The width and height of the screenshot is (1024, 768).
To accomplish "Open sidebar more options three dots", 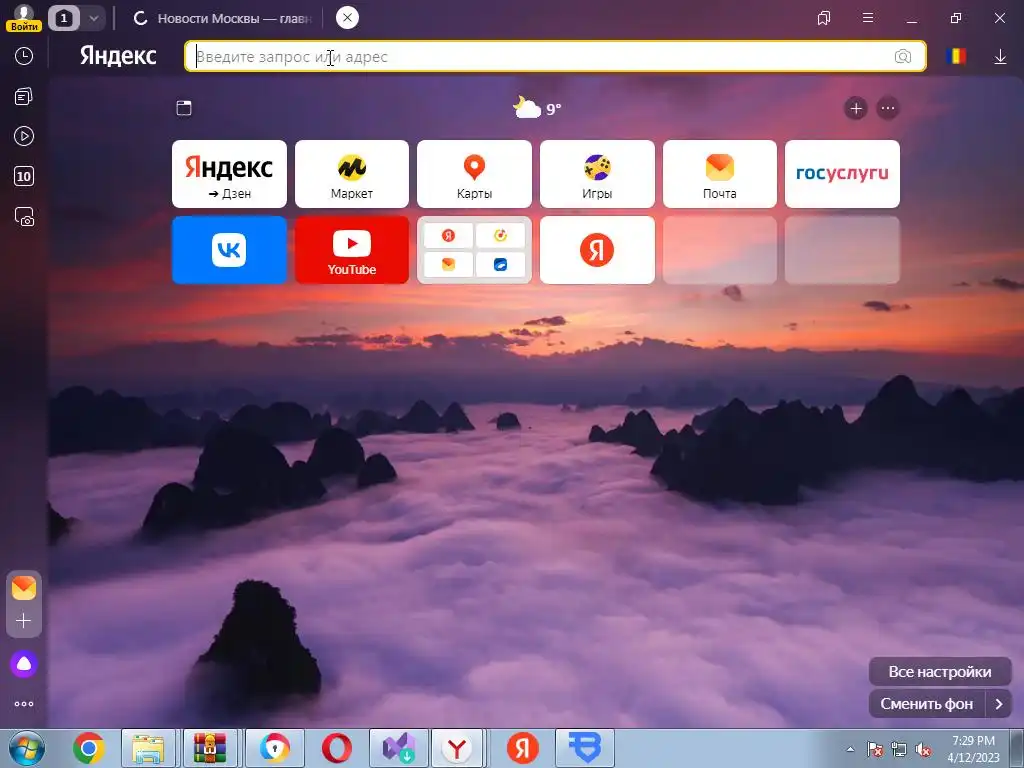I will [24, 704].
